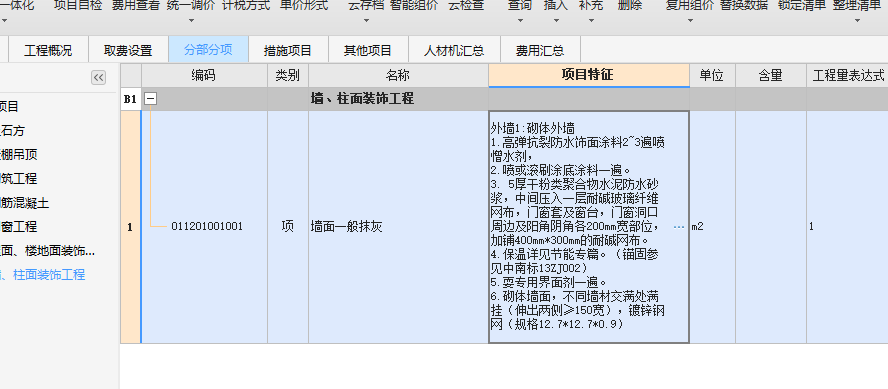Click 单价形式 toolbar button
The image size is (888, 389).
304,6
